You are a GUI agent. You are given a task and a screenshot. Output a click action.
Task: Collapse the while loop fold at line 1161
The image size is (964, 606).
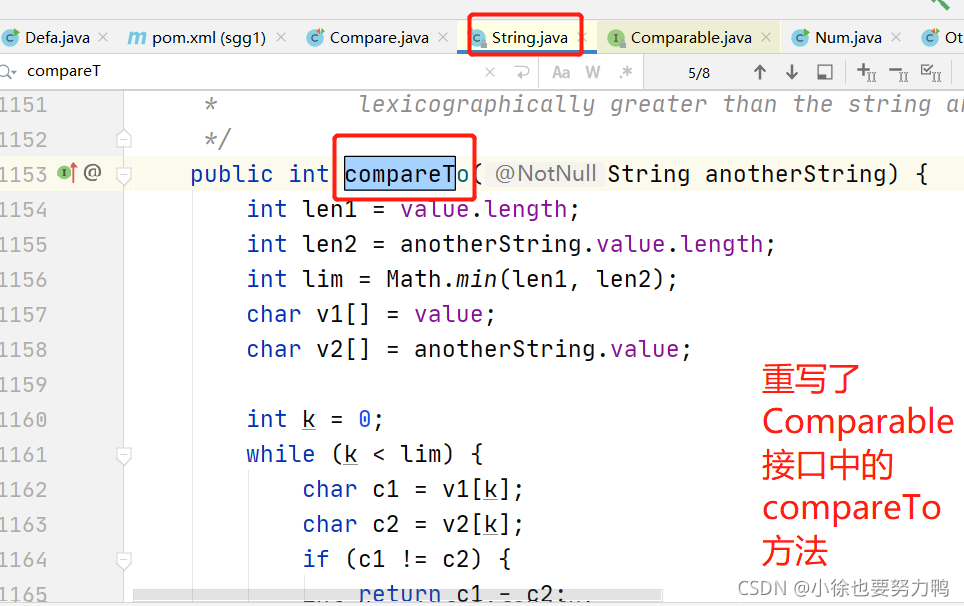124,455
